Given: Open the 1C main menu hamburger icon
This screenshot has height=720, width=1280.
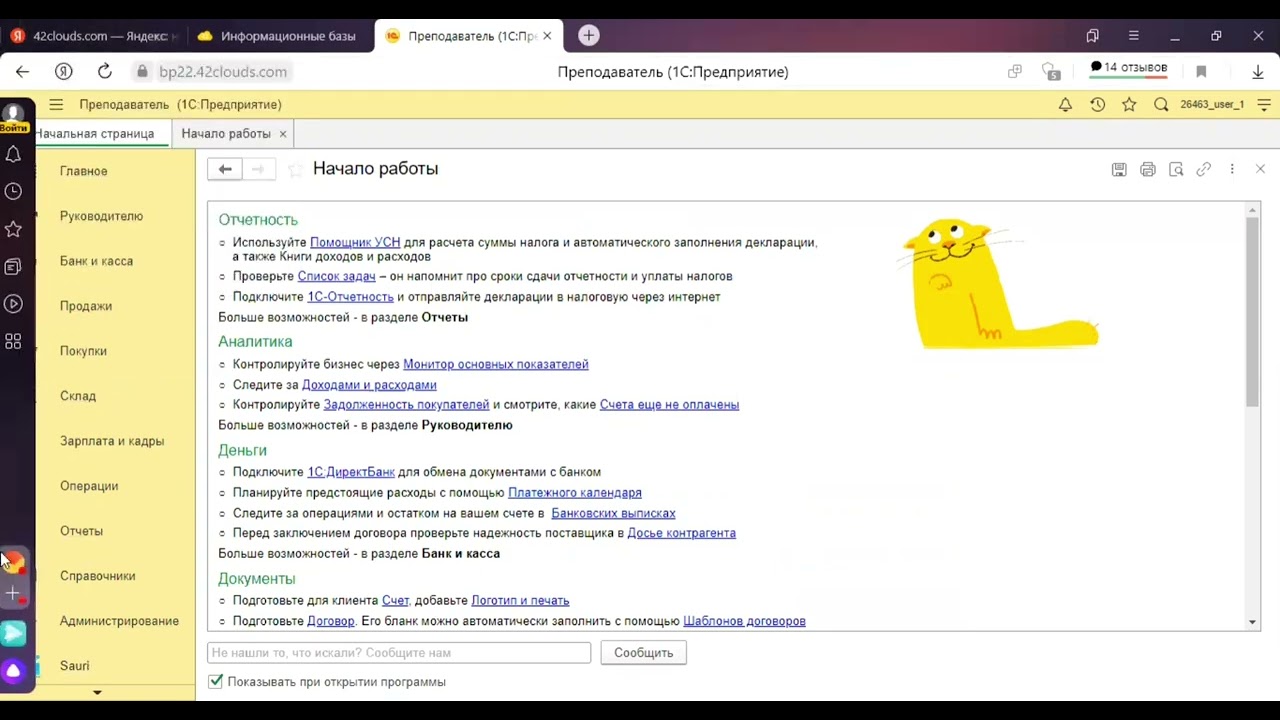Looking at the screenshot, I should coord(56,104).
